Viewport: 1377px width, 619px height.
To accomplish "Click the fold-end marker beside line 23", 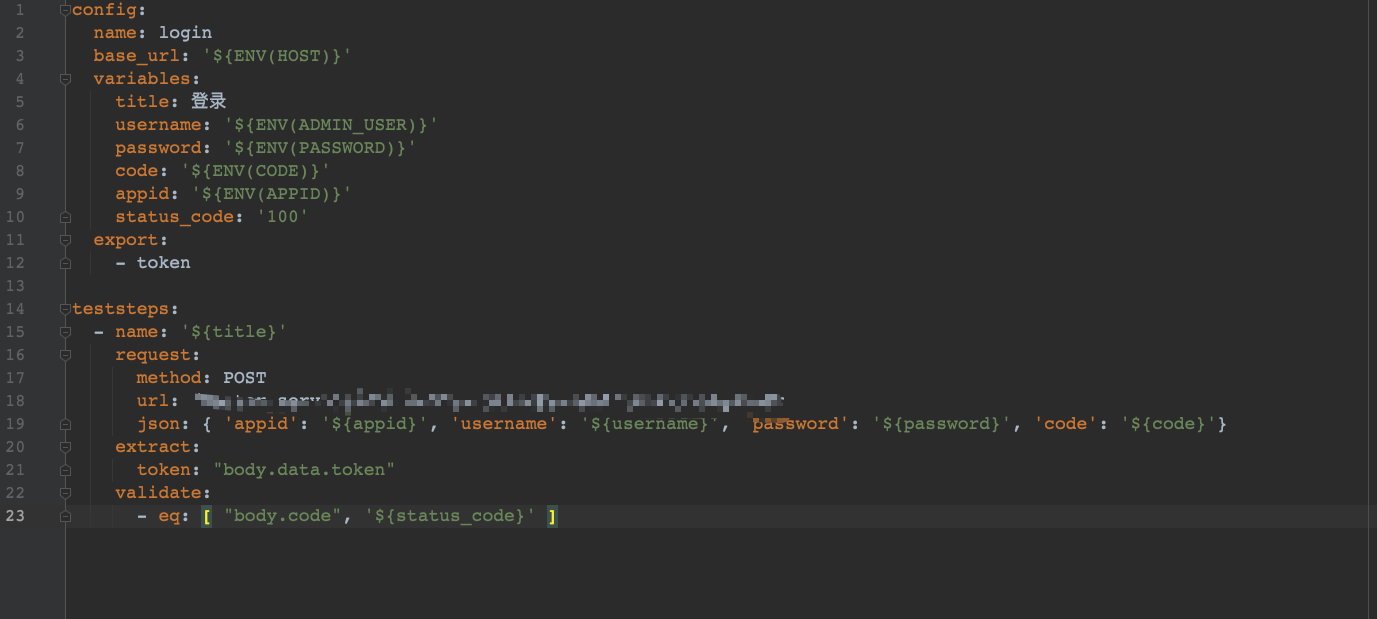I will 65,515.
